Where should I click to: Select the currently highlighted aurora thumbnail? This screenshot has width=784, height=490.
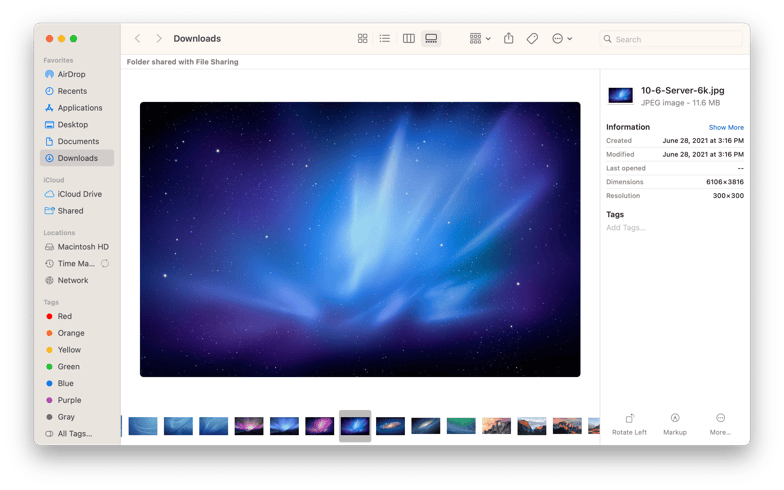coord(355,426)
